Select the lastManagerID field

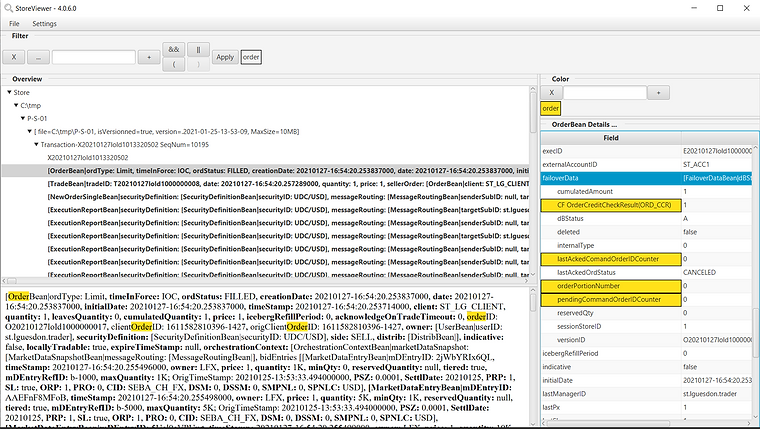[611, 394]
